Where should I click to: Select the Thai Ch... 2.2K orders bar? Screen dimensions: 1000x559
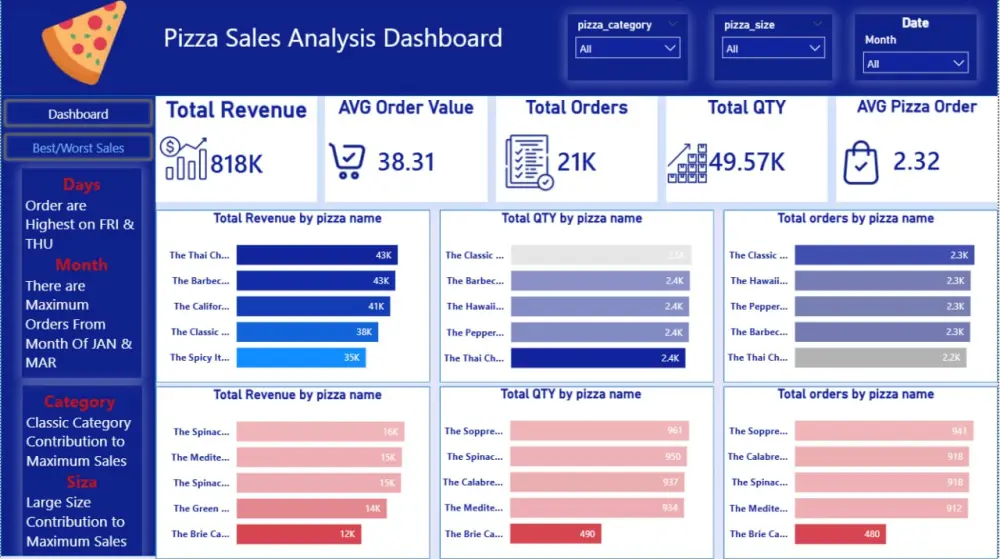coord(880,358)
